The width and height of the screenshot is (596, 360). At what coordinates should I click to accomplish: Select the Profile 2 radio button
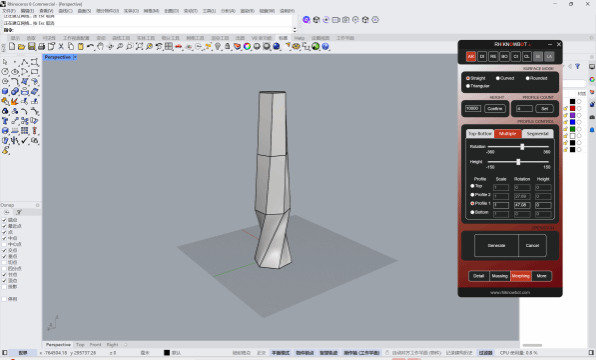tap(472, 195)
